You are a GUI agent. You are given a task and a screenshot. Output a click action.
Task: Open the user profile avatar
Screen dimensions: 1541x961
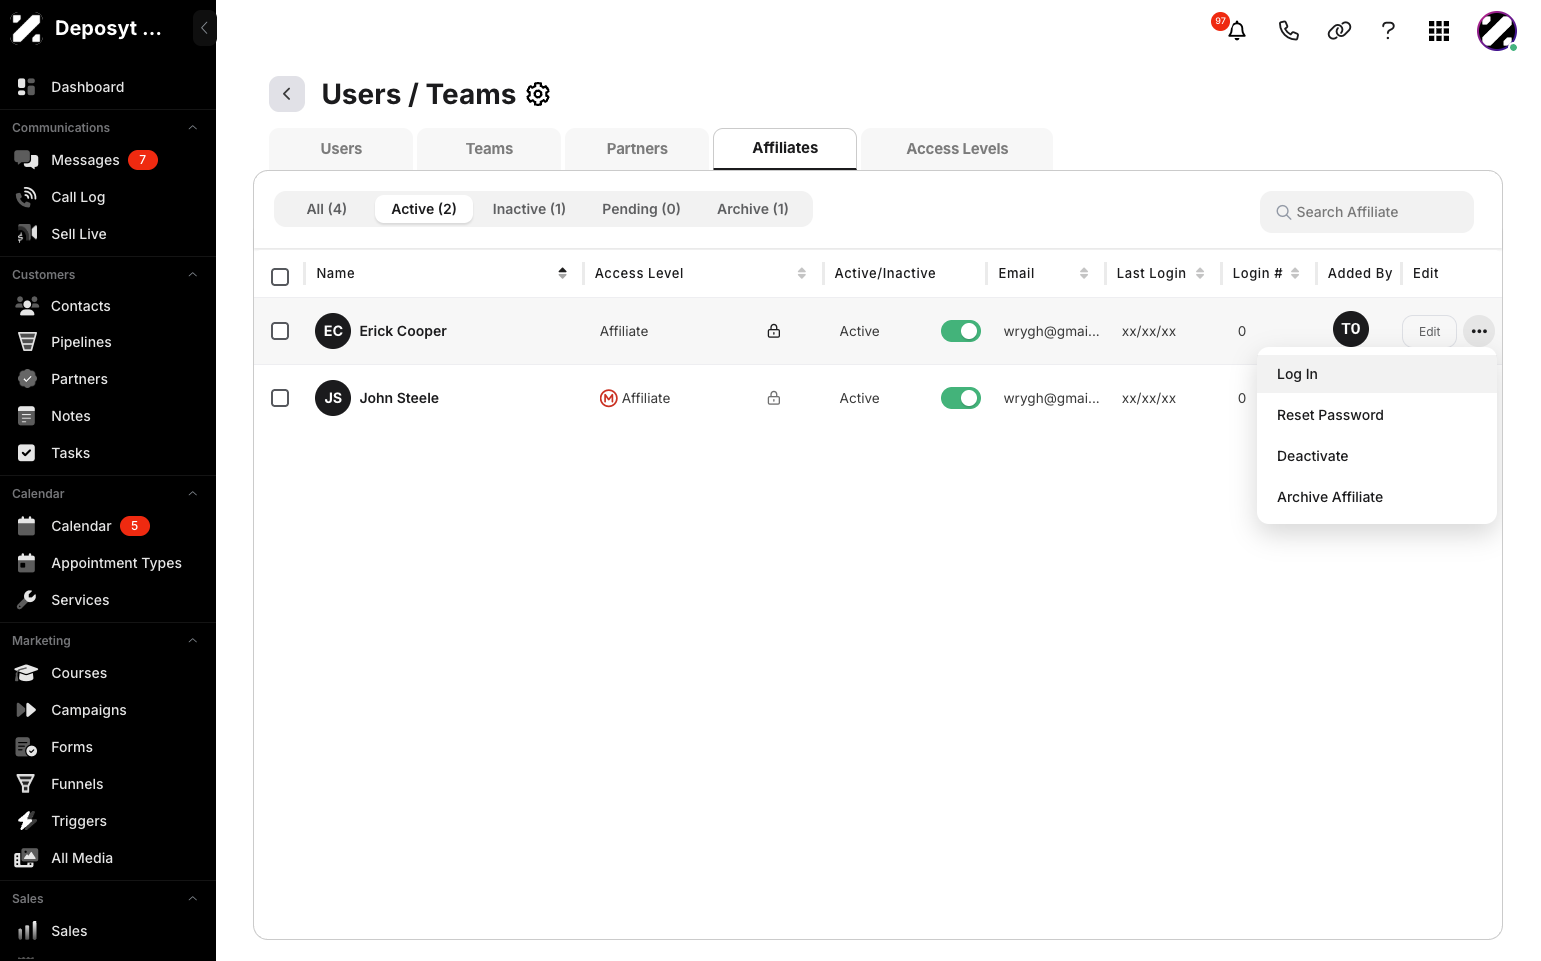pos(1497,31)
